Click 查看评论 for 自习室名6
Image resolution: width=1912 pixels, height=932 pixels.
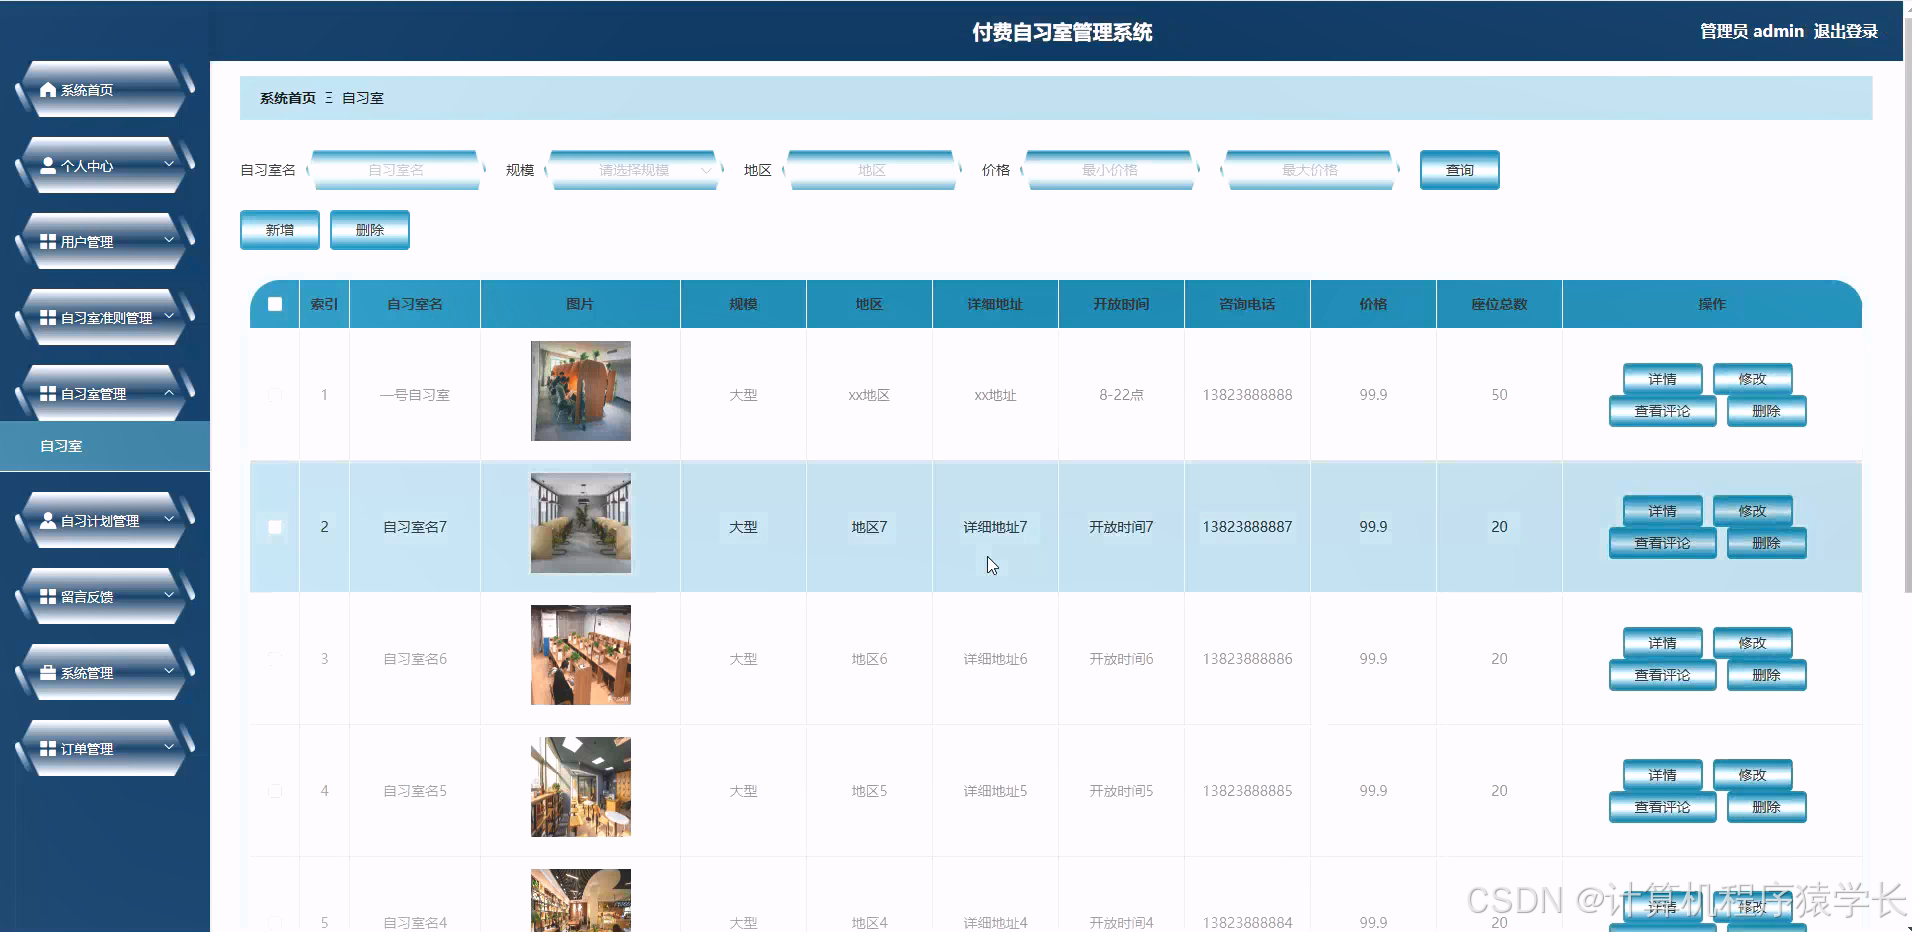pyautogui.click(x=1662, y=675)
